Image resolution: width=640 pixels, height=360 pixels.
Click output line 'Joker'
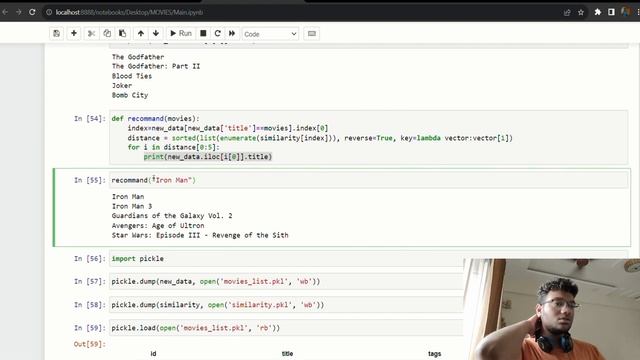[x=122, y=86]
